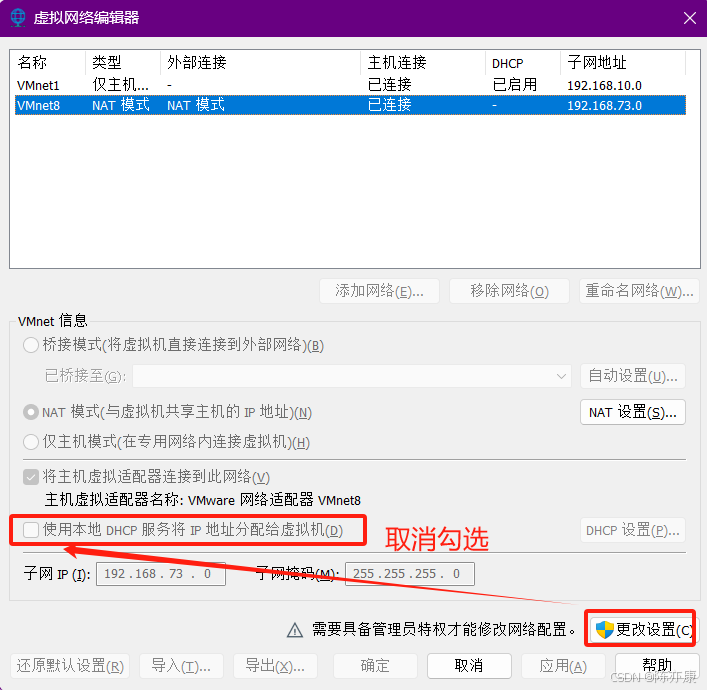
Task: Click the 重命名网络(W)... button
Action: [639, 291]
